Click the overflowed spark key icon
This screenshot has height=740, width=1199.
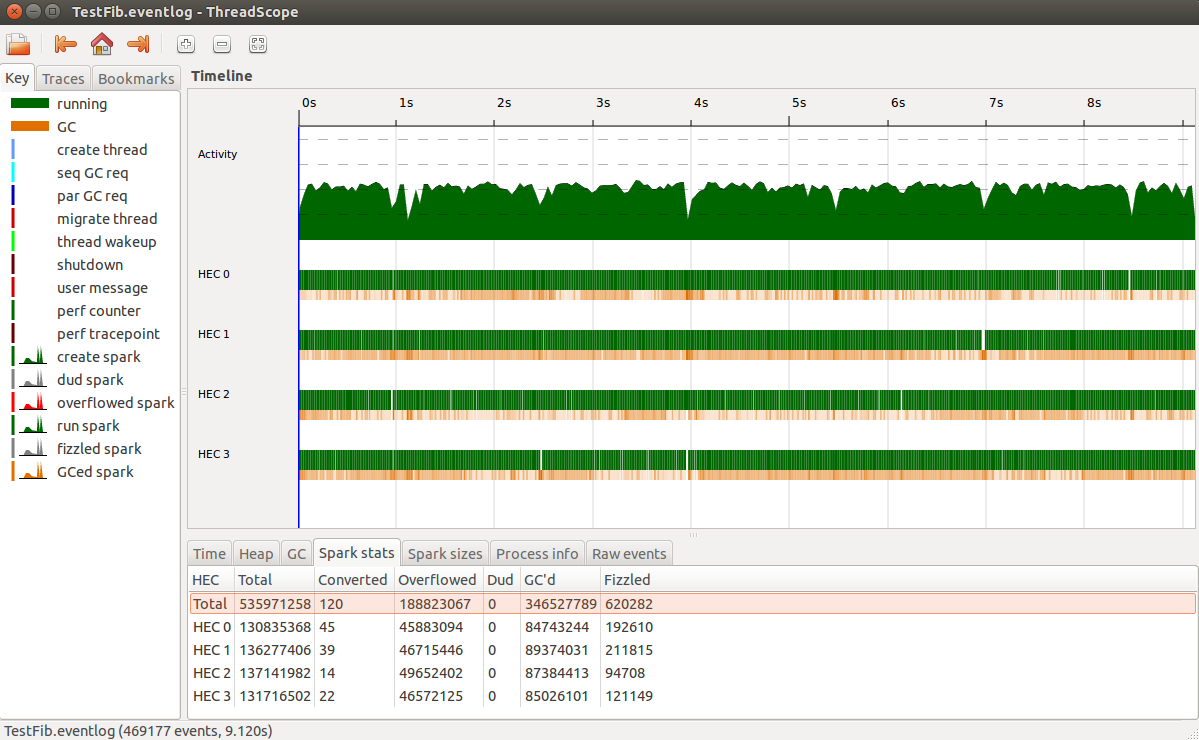30,402
